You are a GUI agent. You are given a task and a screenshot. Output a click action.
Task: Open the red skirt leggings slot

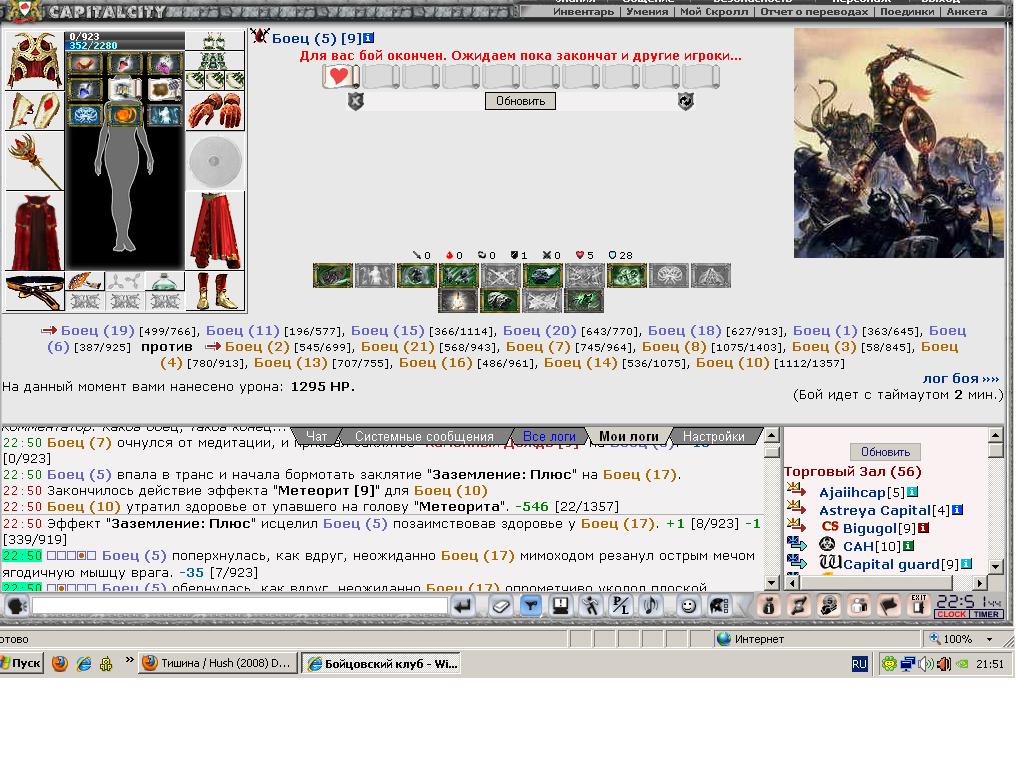point(215,231)
